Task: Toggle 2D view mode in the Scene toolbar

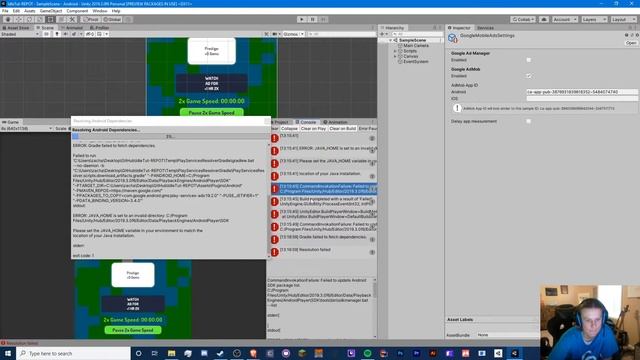Action: tap(46, 34)
